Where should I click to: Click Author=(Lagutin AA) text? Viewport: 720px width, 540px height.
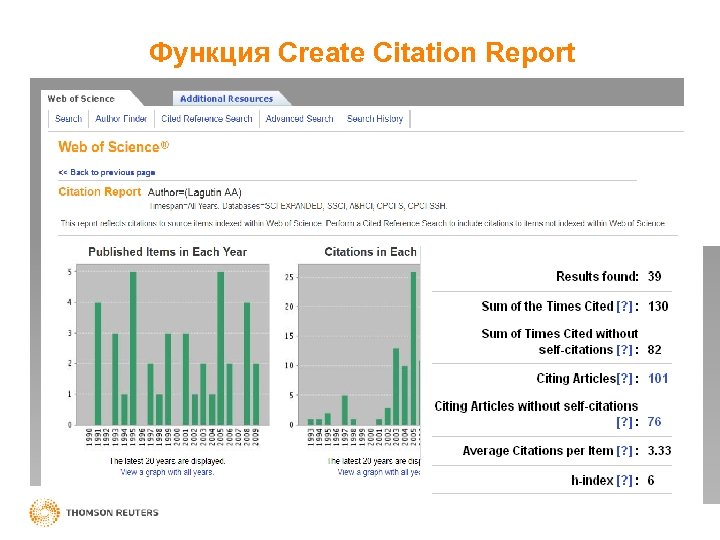click(x=195, y=192)
